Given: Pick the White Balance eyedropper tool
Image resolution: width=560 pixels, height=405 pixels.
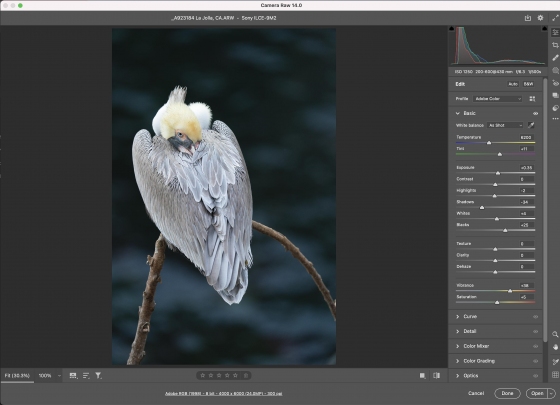Looking at the screenshot, I should tap(531, 125).
